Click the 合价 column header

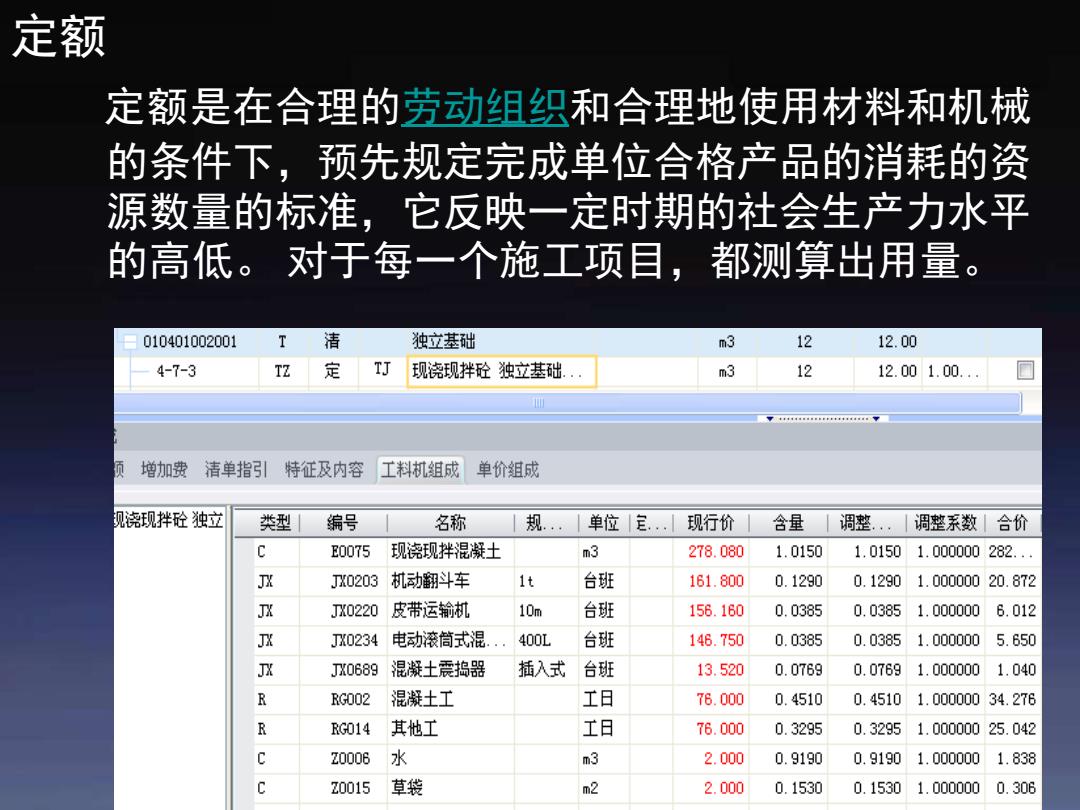[1012, 523]
